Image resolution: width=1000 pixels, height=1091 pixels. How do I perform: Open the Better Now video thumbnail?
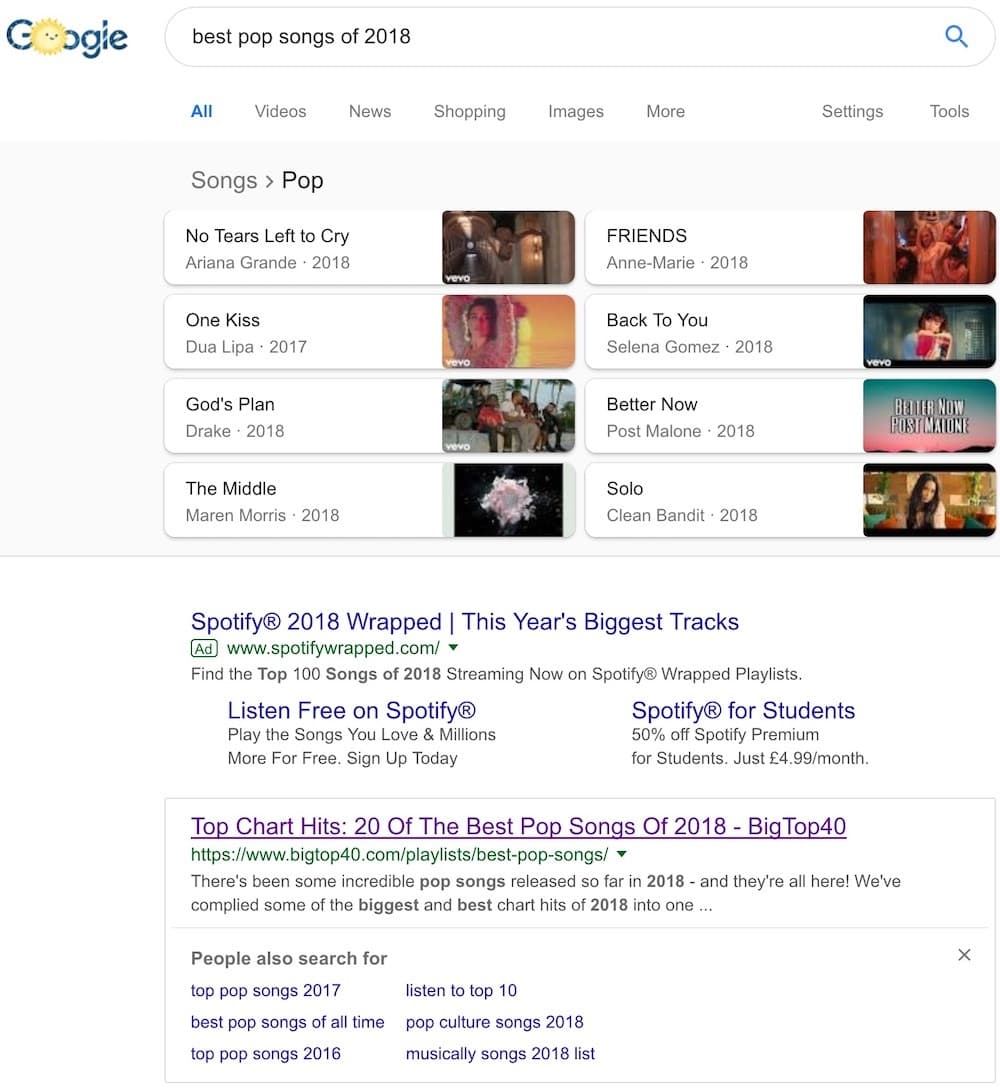click(929, 416)
